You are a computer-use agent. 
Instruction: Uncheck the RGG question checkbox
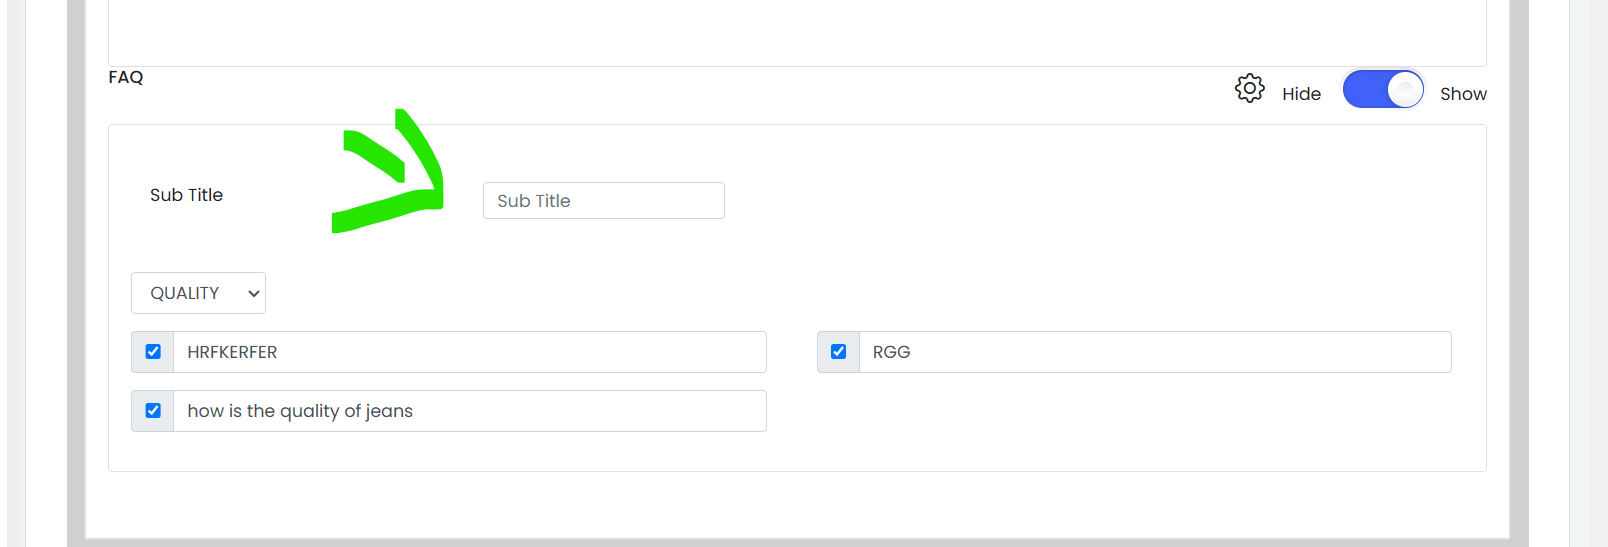839,352
